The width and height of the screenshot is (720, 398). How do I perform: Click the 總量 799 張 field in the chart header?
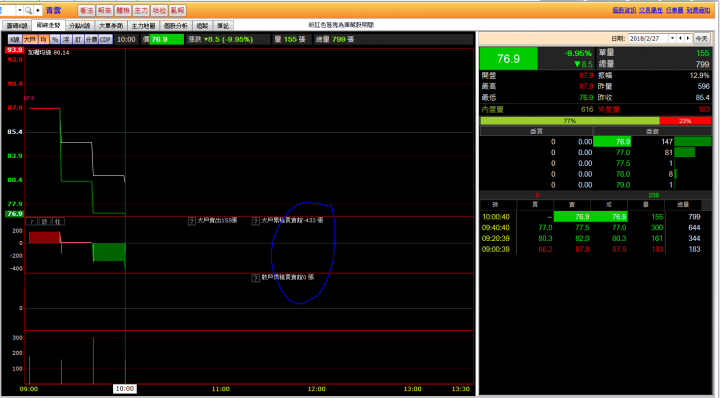click(335, 39)
